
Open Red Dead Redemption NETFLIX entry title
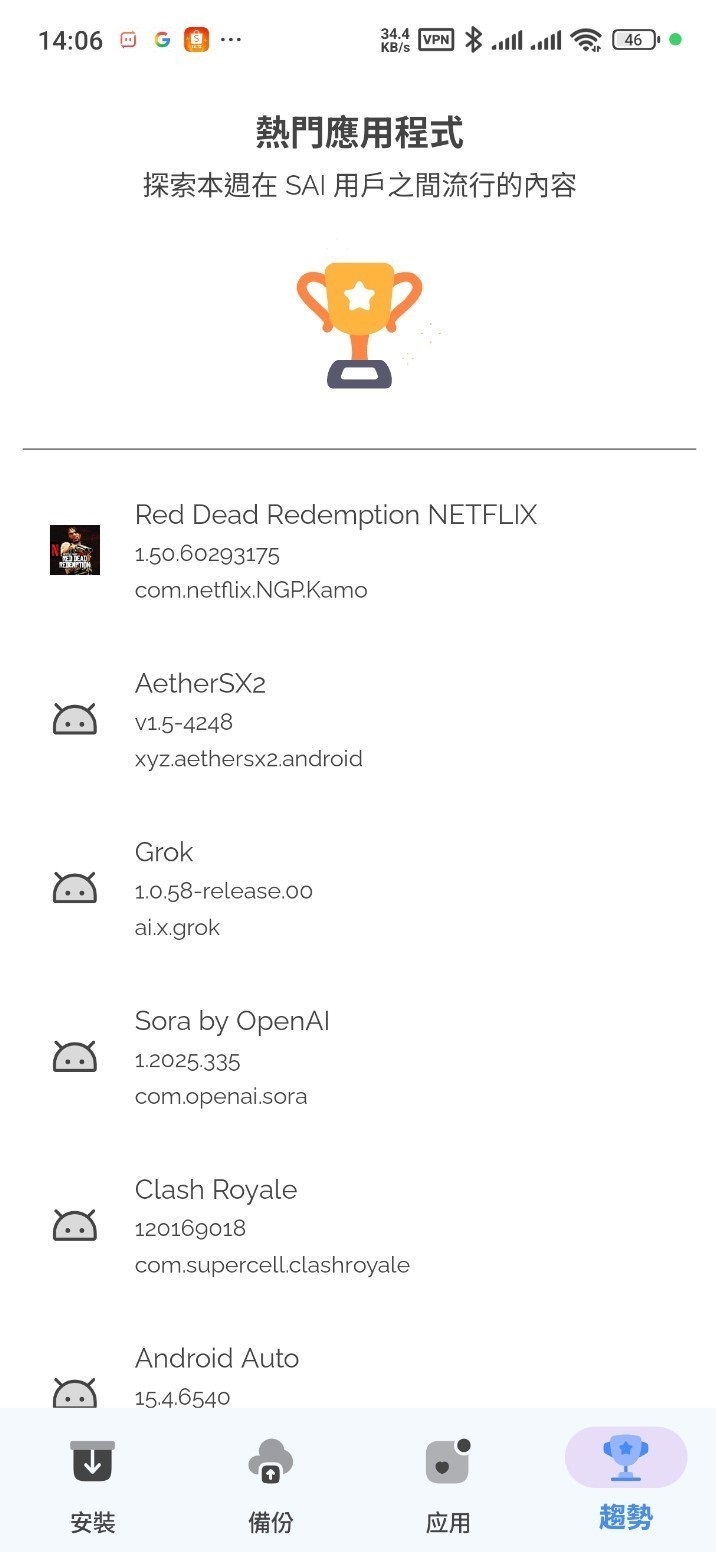pyautogui.click(x=336, y=515)
